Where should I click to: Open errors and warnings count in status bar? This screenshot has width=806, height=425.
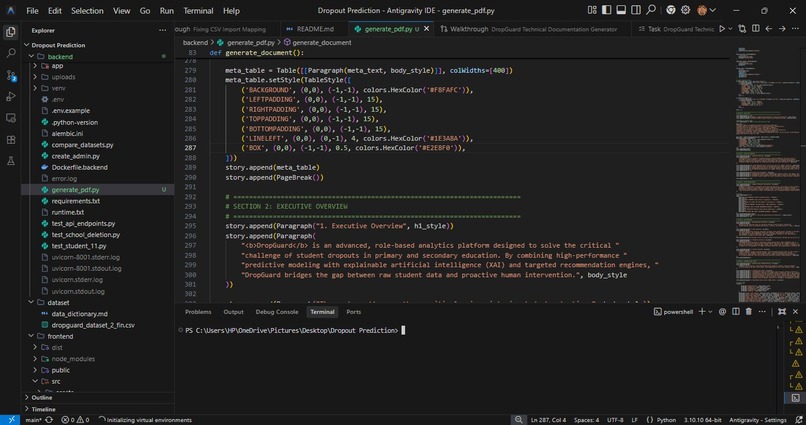[75, 420]
